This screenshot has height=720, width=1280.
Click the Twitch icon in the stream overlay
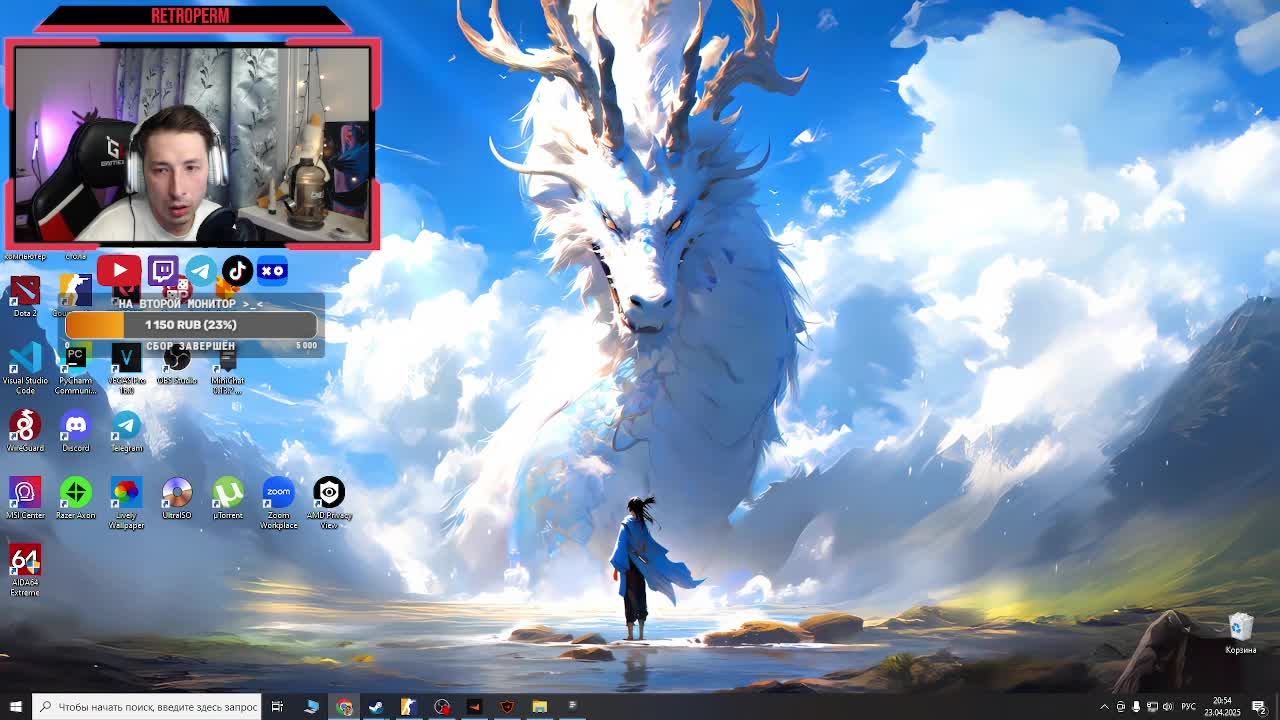tap(163, 270)
